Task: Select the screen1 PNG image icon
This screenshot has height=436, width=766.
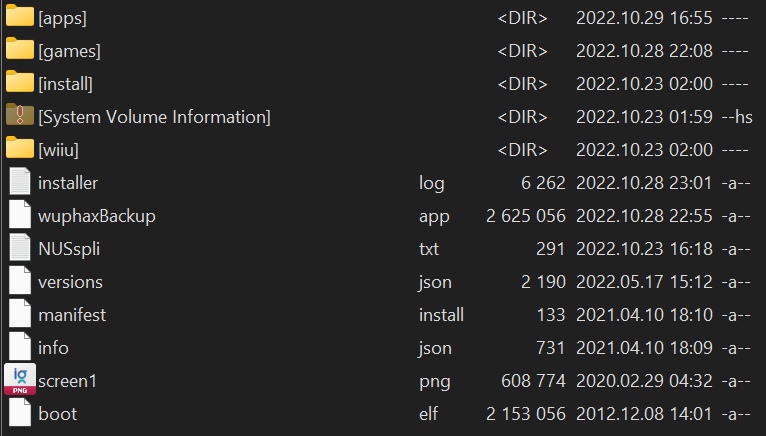Action: tap(20, 379)
